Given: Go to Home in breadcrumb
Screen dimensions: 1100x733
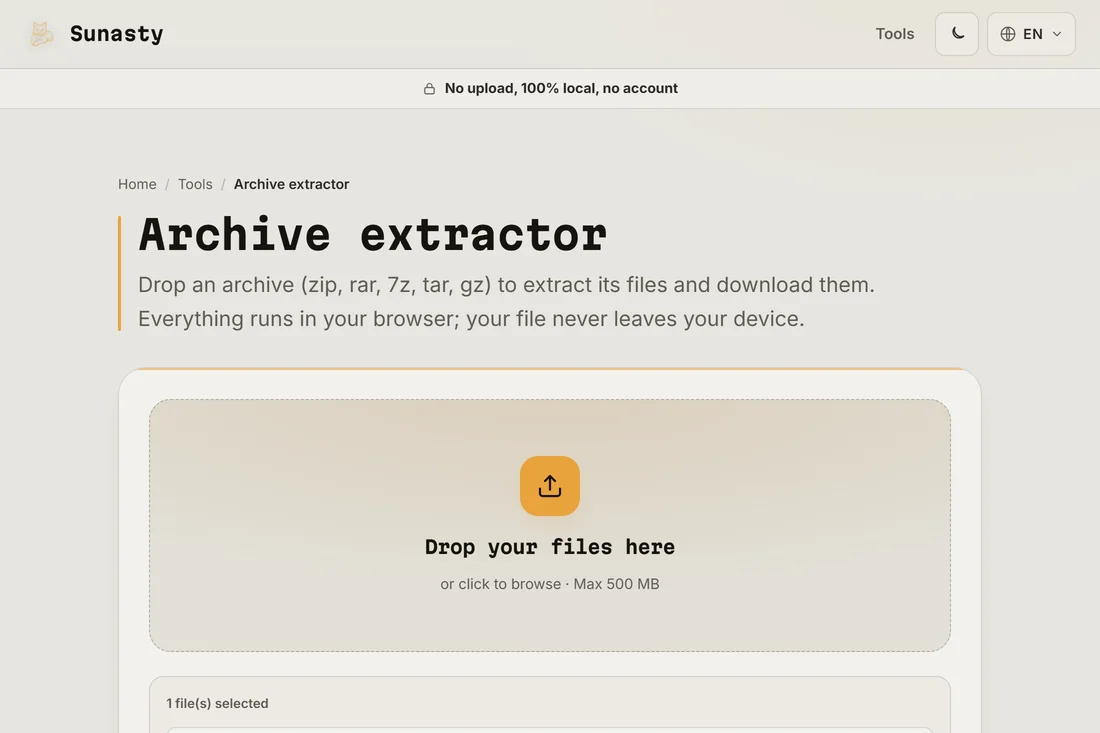Looking at the screenshot, I should (137, 184).
